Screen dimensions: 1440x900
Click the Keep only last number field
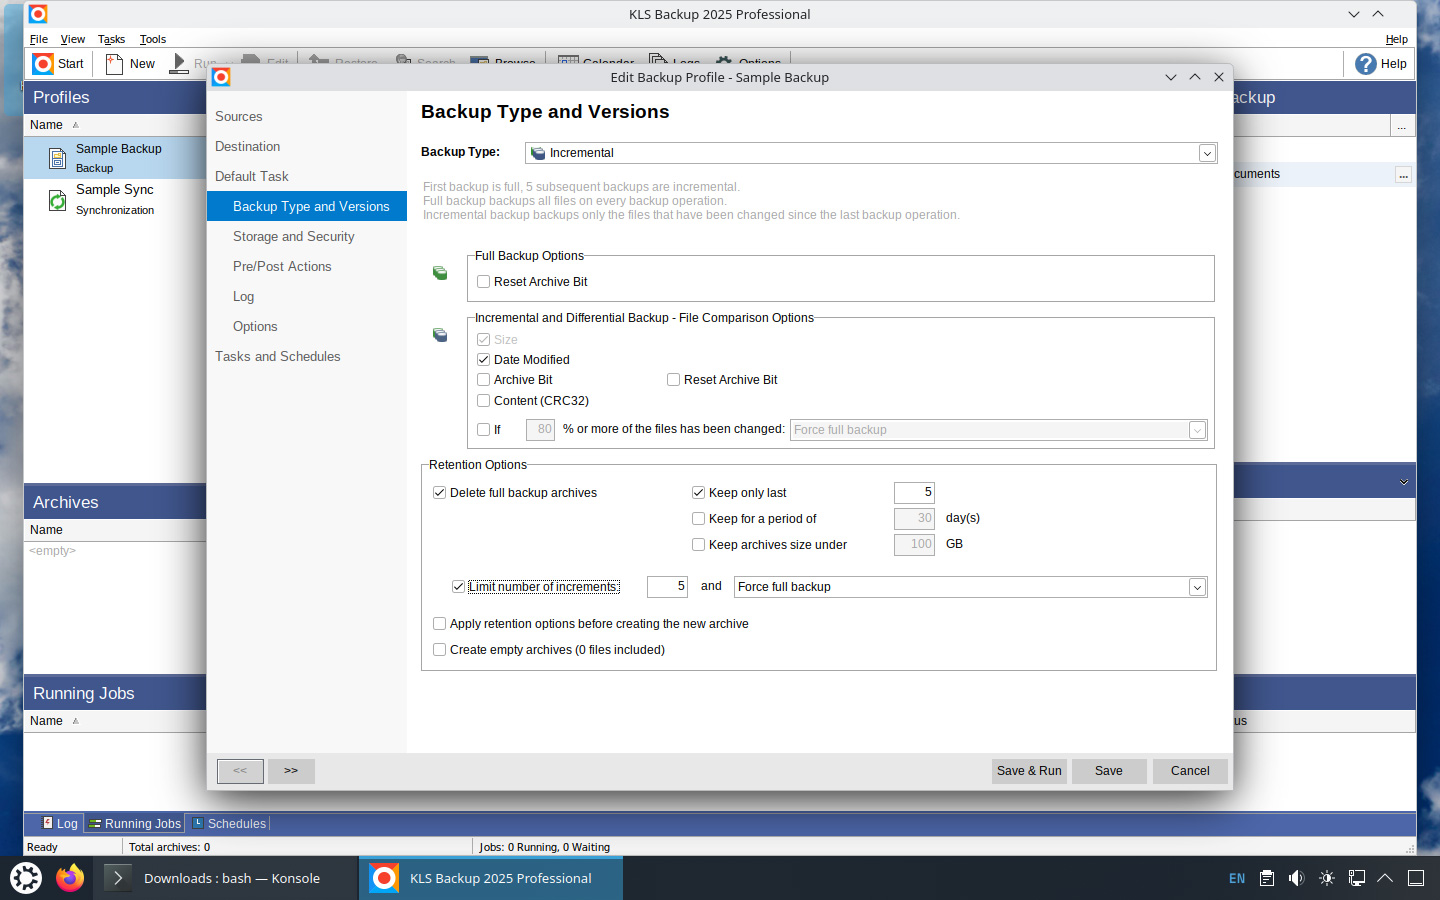914,492
